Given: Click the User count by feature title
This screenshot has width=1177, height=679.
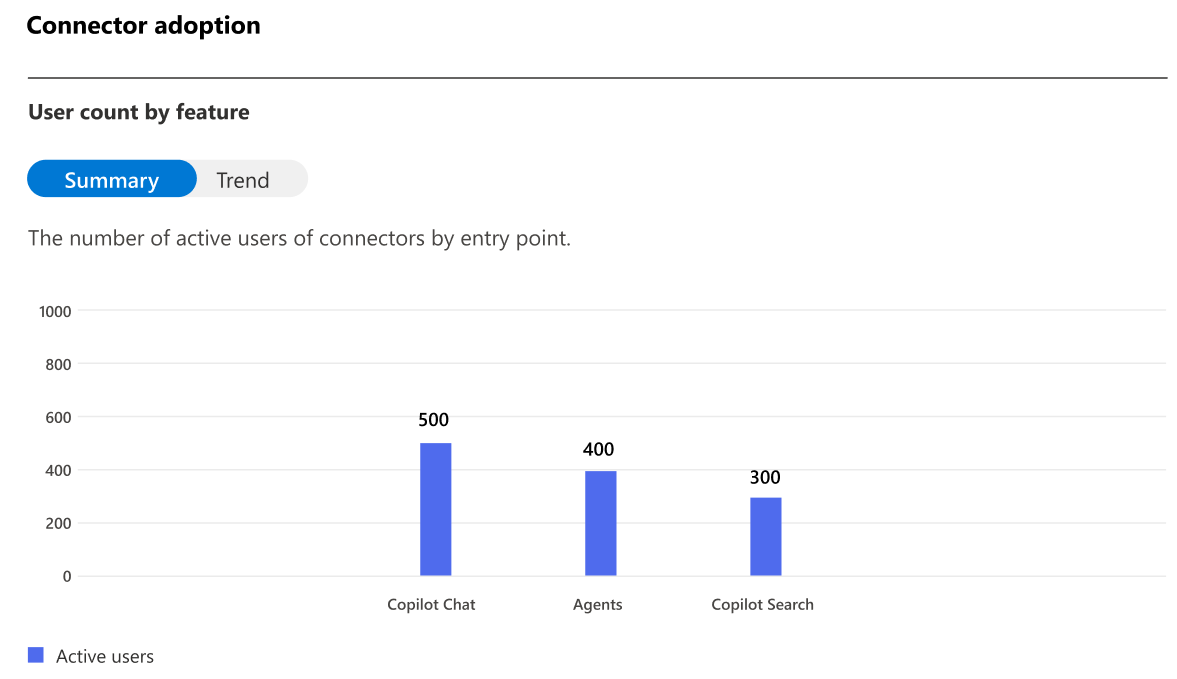Looking at the screenshot, I should 139,112.
